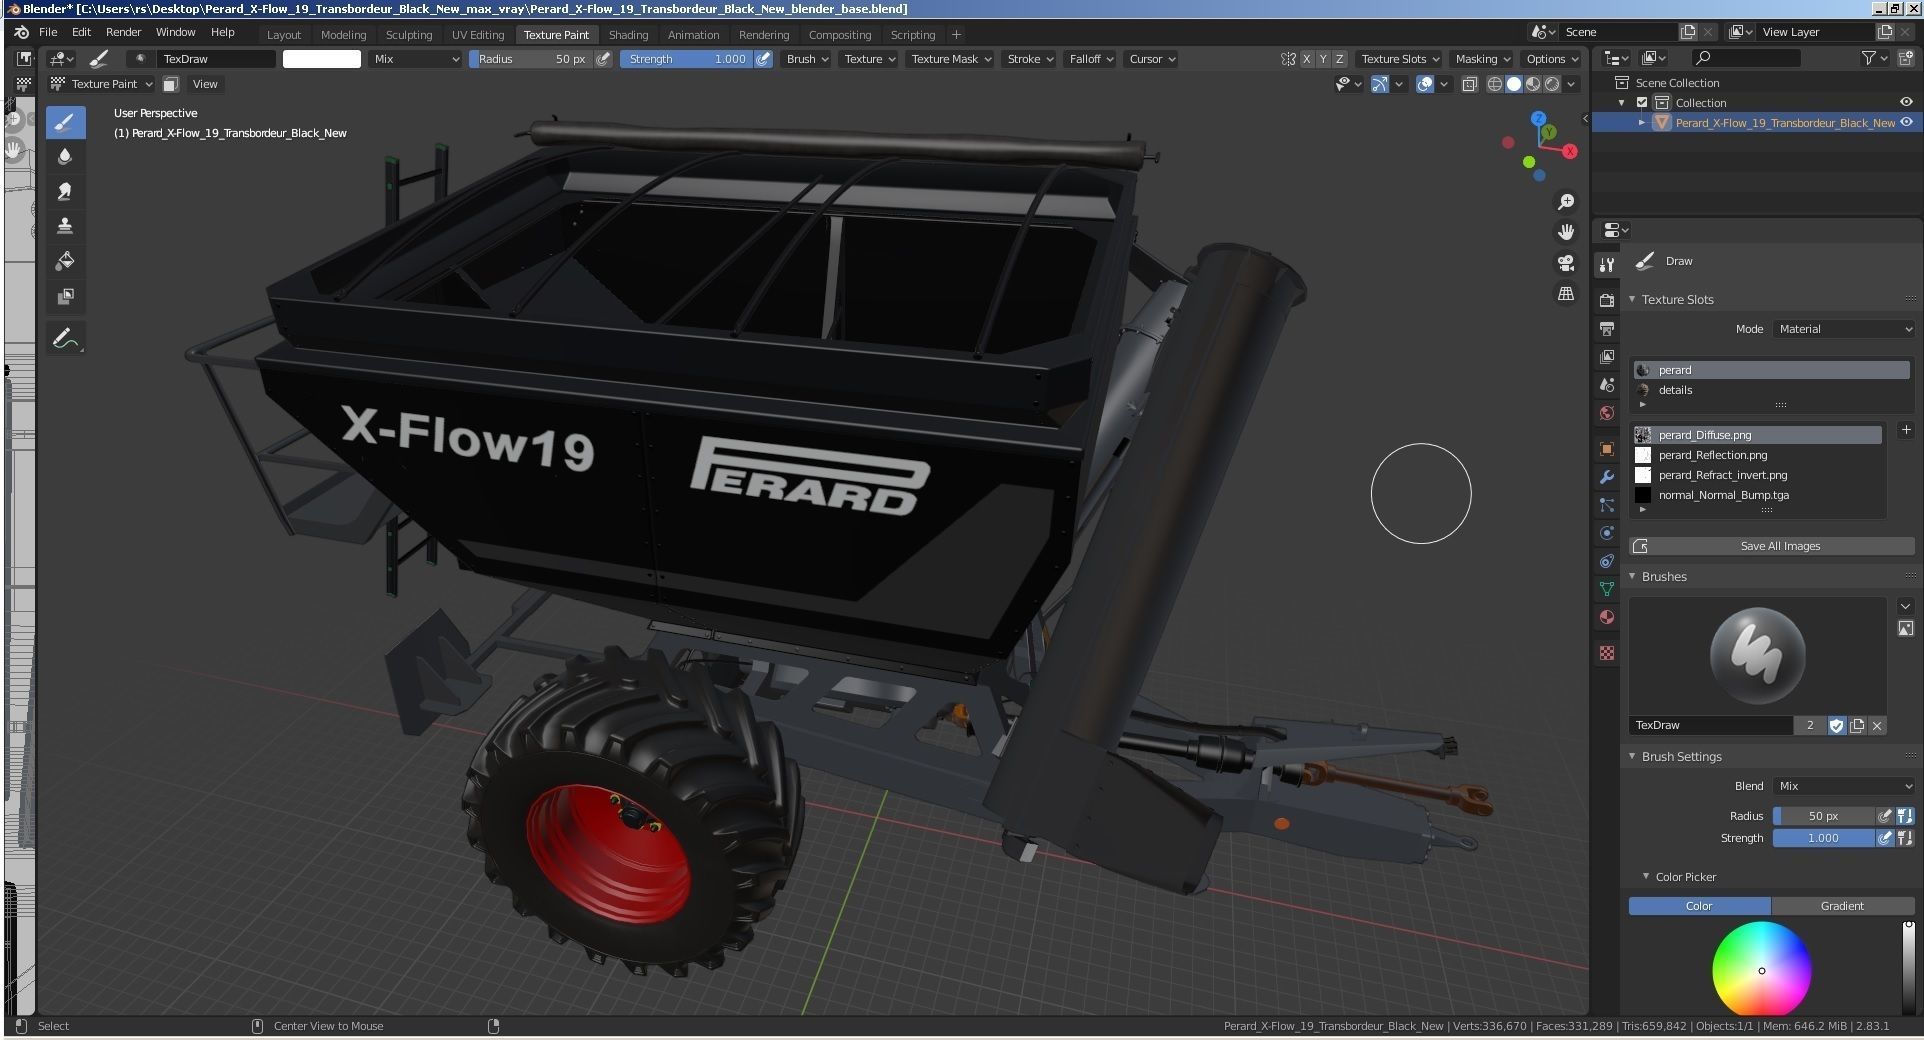The image size is (1924, 1040).
Task: Open the Output properties tab
Action: 1606,329
